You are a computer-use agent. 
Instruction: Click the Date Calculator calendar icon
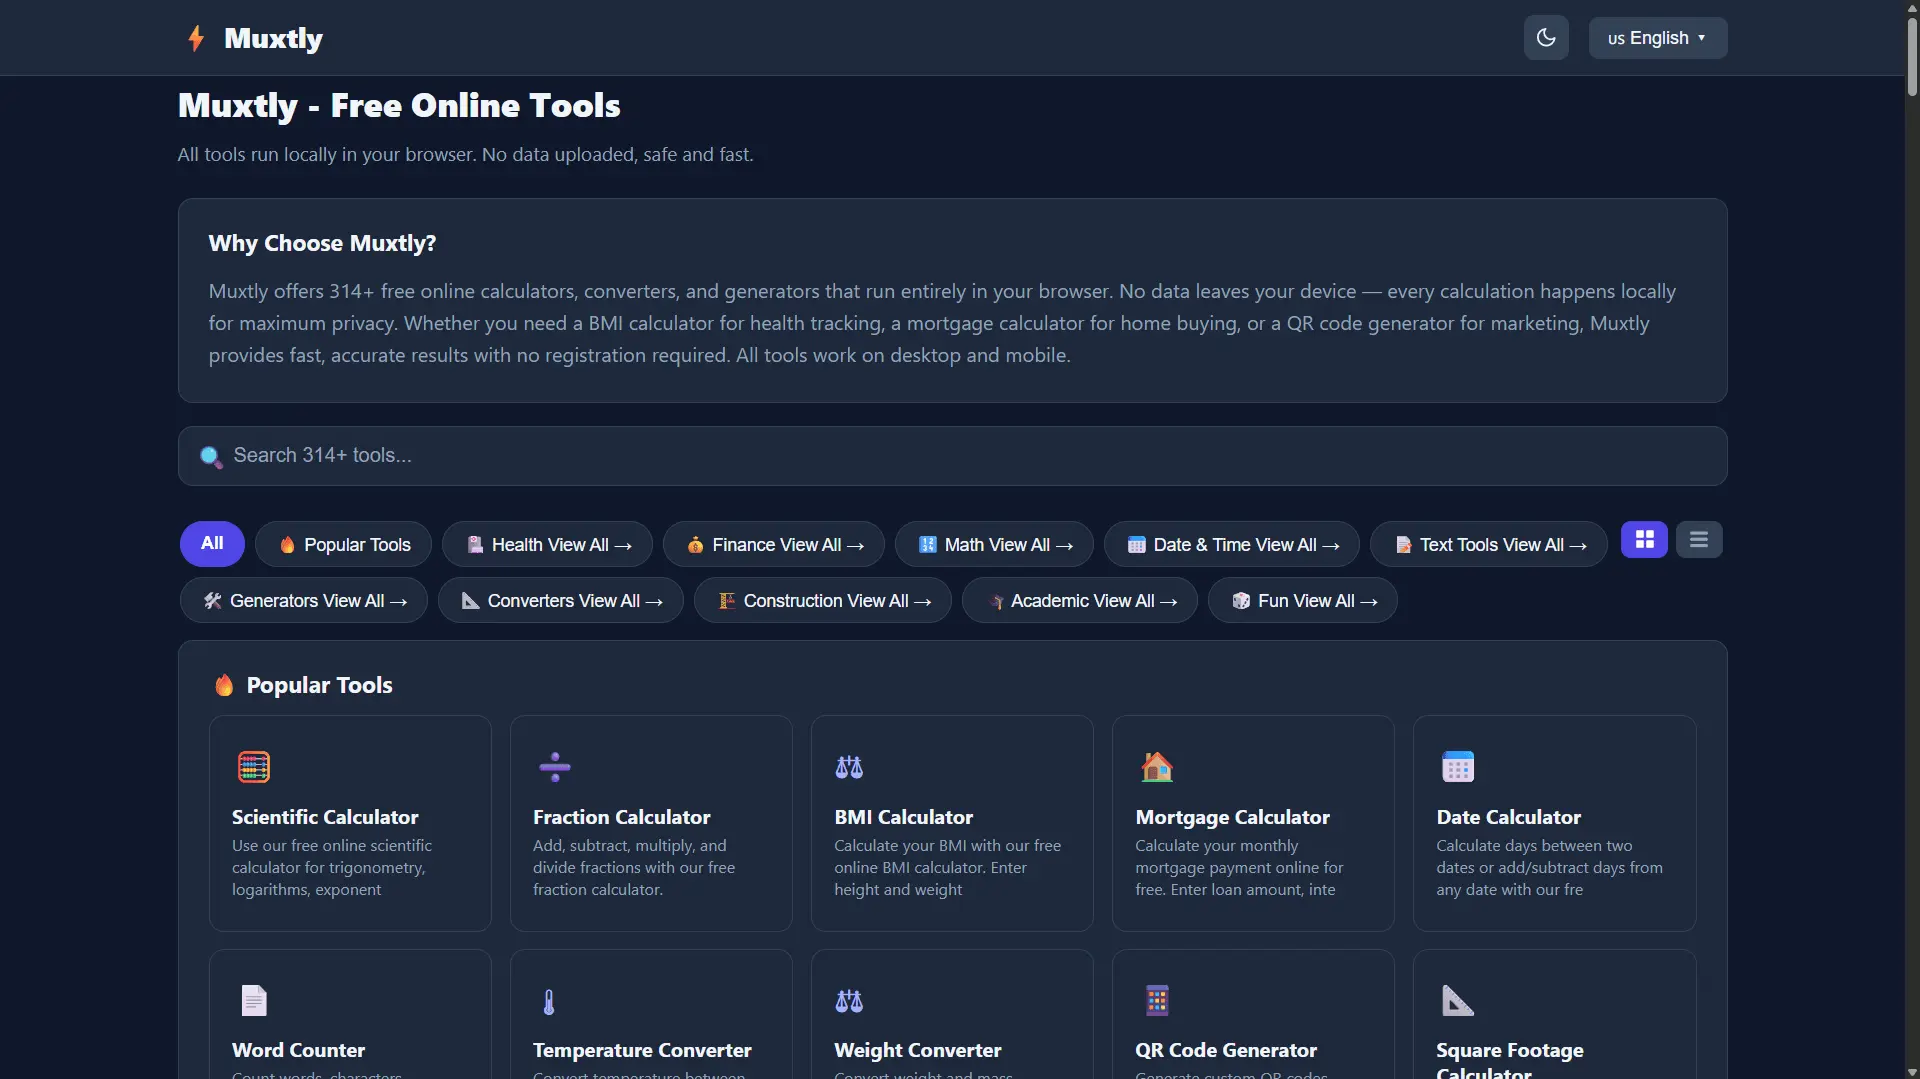pyautogui.click(x=1458, y=767)
